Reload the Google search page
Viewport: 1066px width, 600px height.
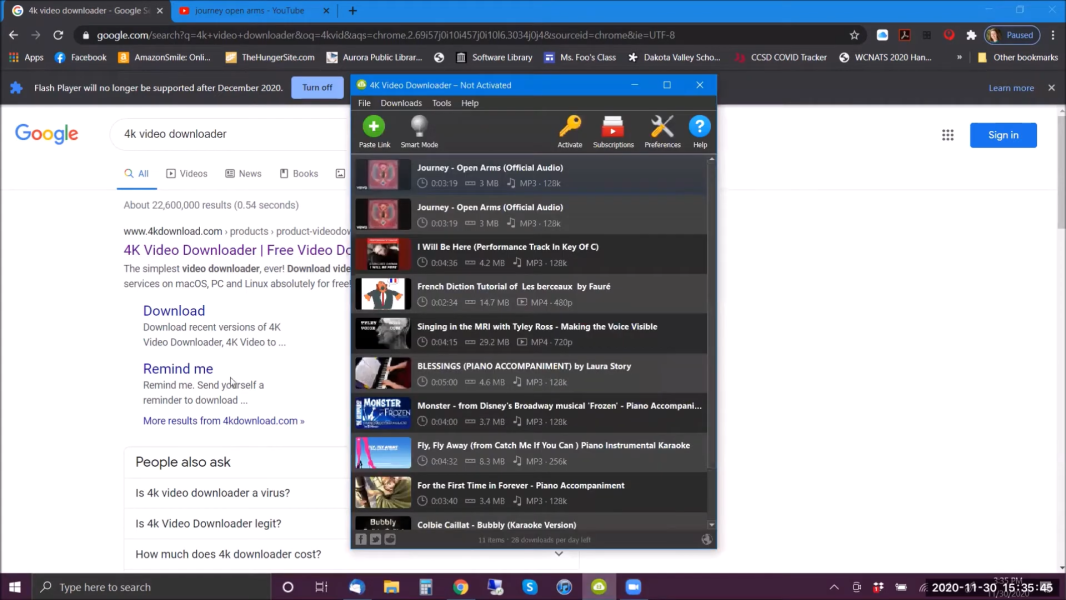pos(58,35)
